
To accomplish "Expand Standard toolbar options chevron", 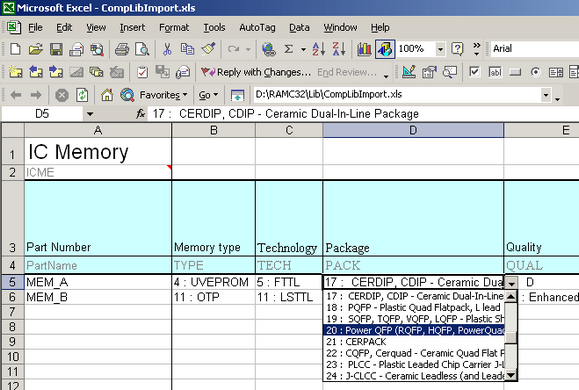I will coord(477,49).
